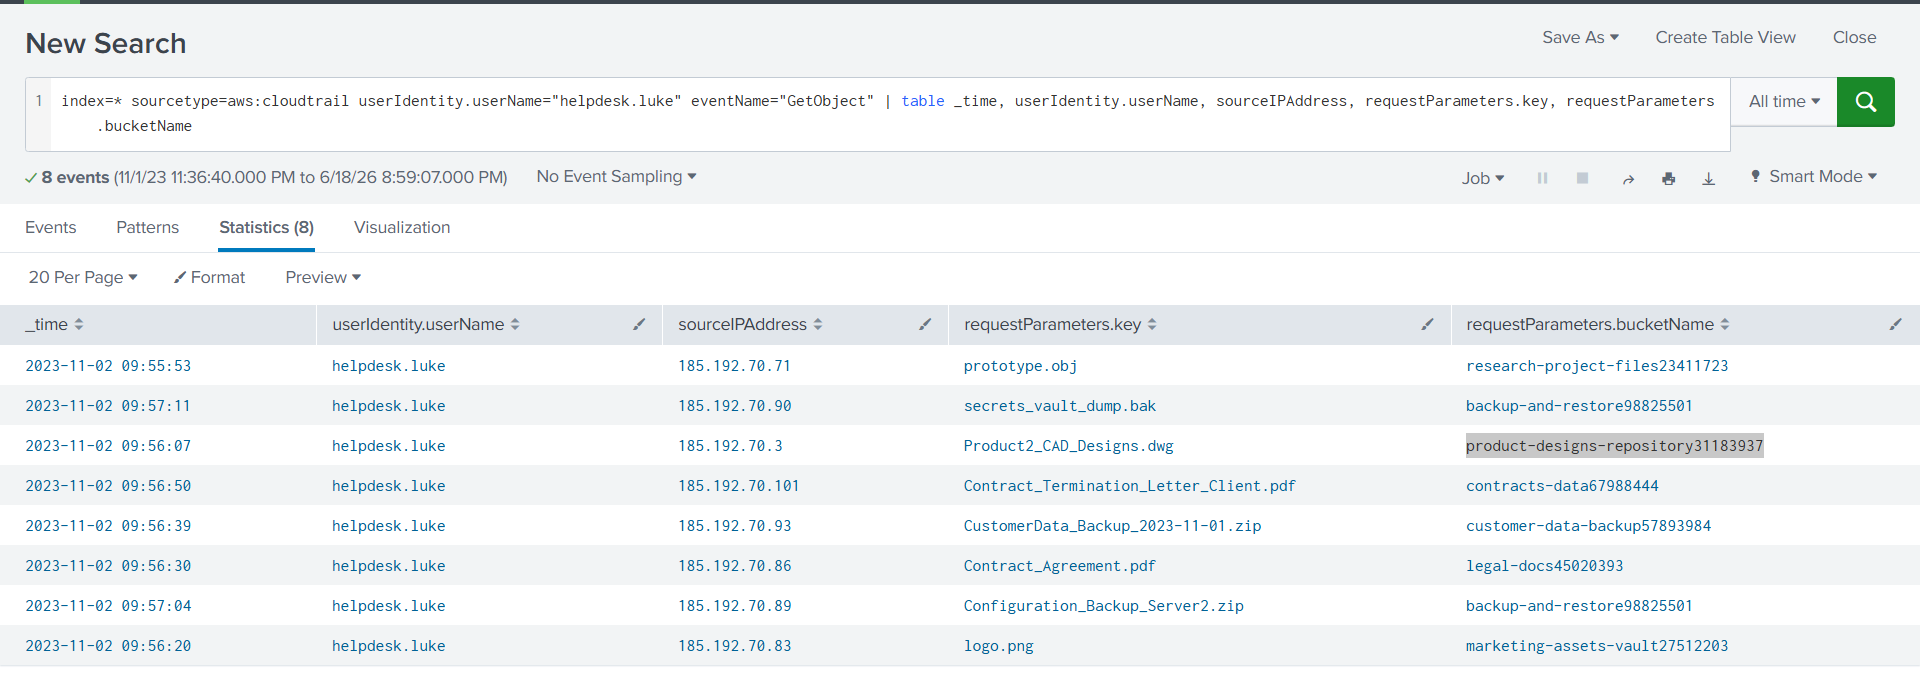Sort by requestParameters.key column

[1060, 324]
